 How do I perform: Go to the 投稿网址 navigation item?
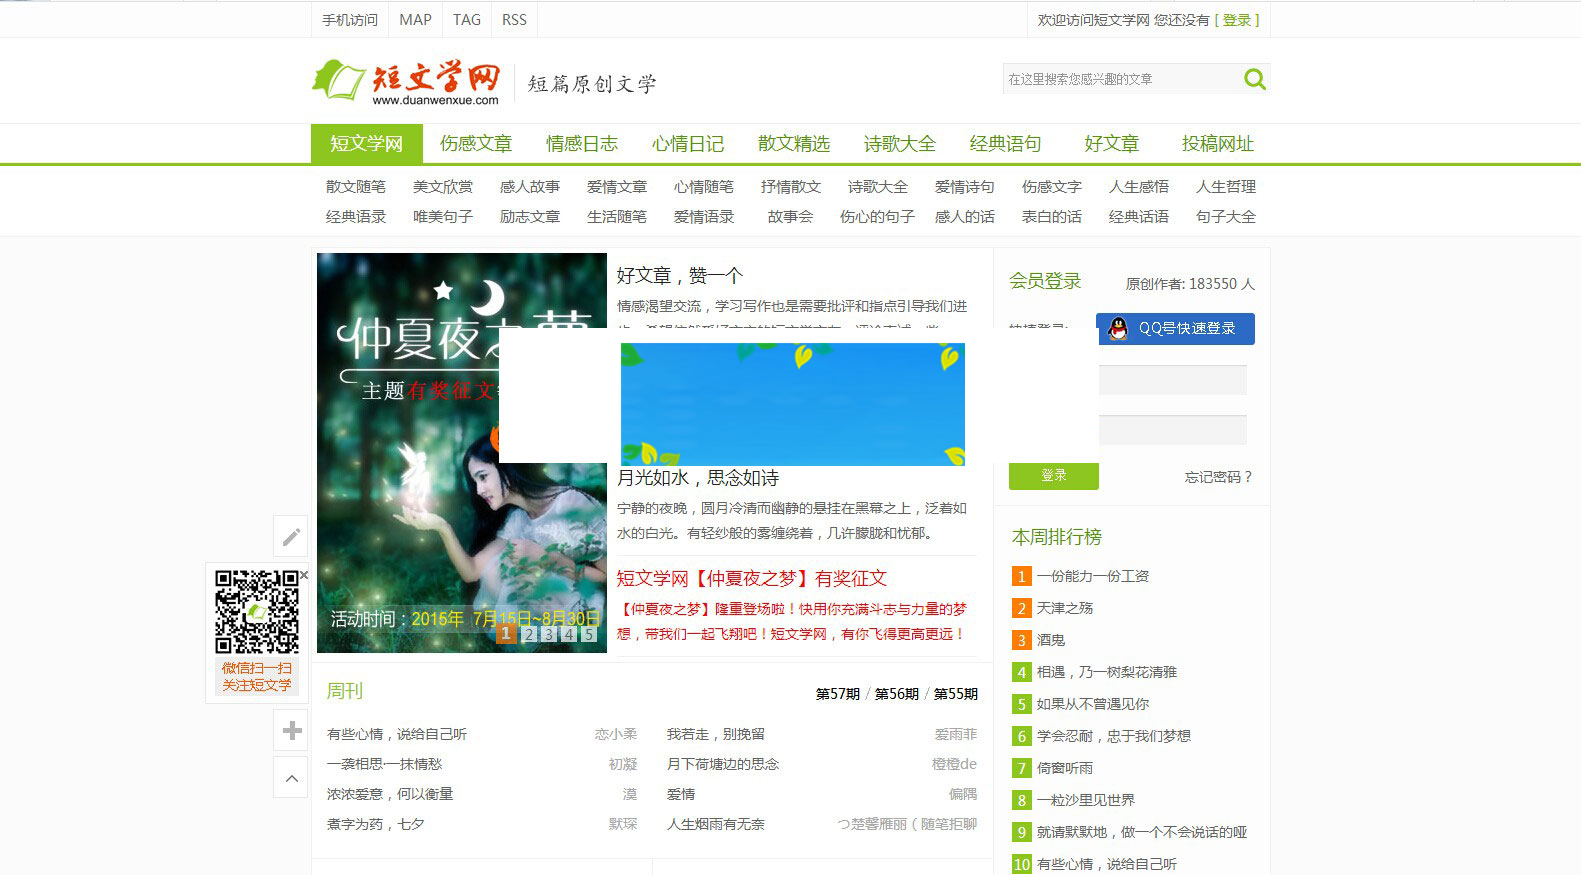coord(1217,144)
